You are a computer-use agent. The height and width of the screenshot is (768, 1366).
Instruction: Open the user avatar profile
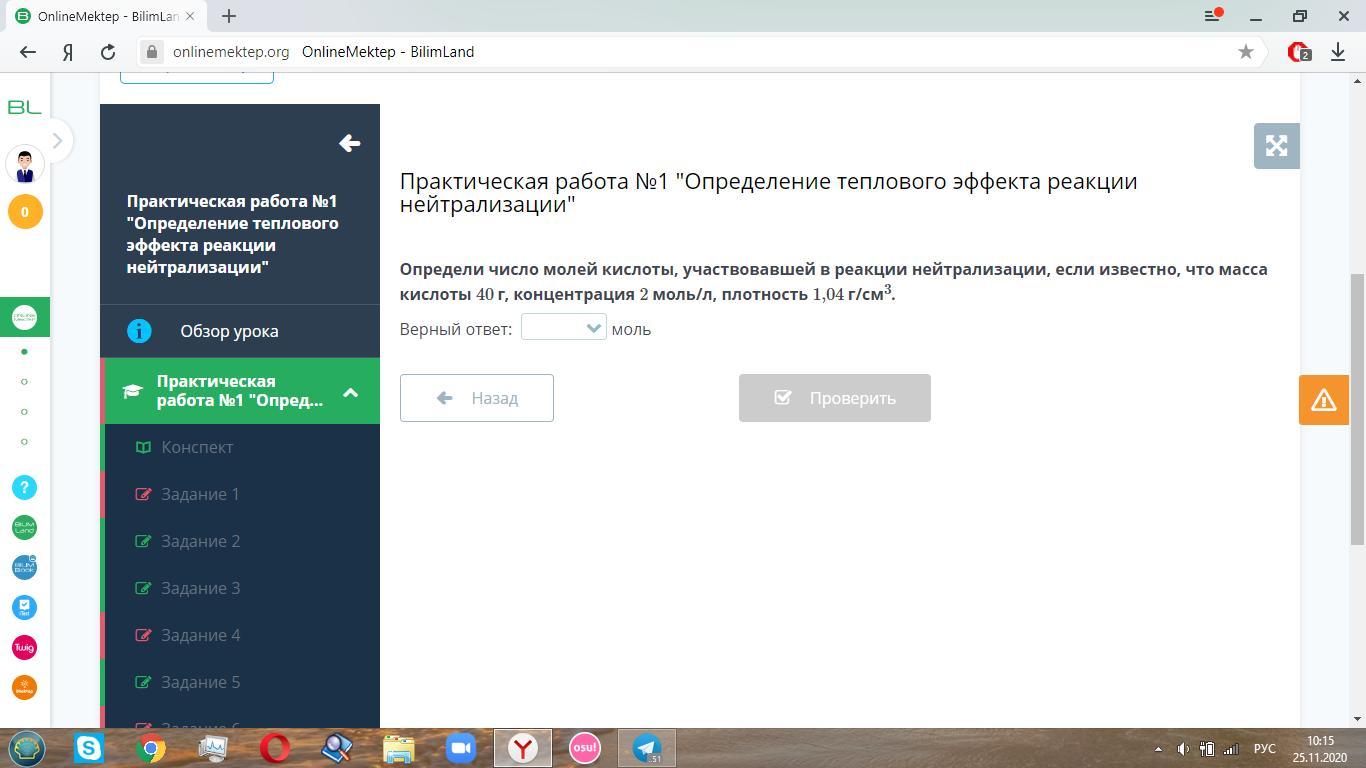point(25,164)
